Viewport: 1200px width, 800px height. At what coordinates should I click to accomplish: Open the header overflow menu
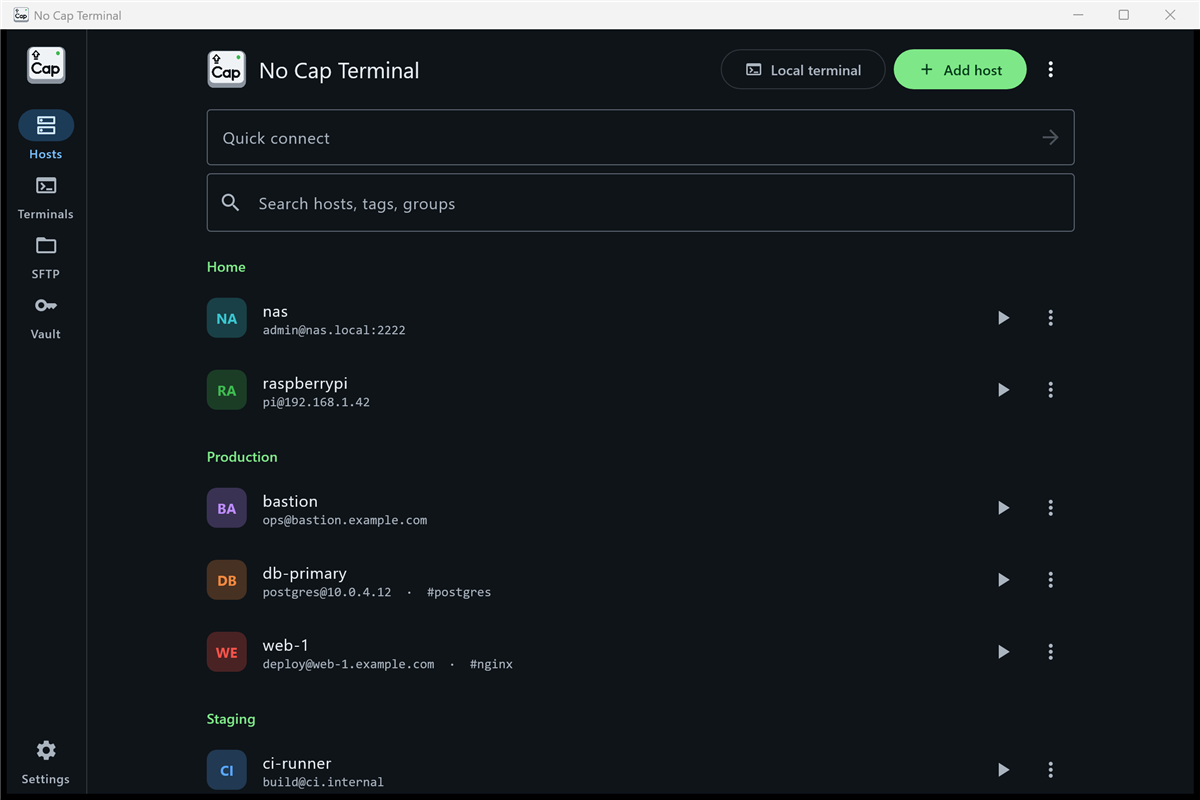(1050, 70)
